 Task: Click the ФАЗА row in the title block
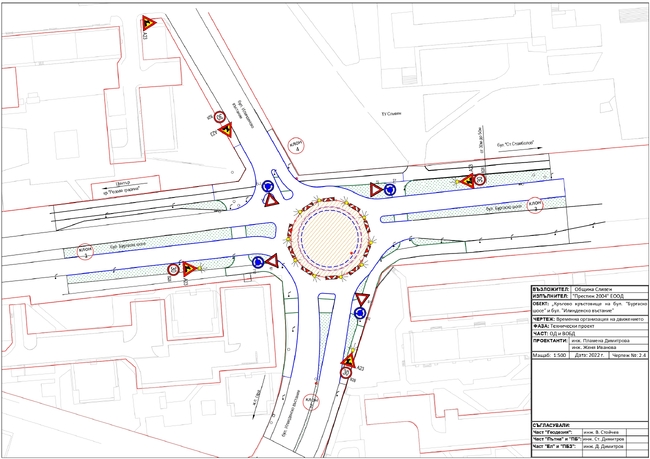pos(589,329)
